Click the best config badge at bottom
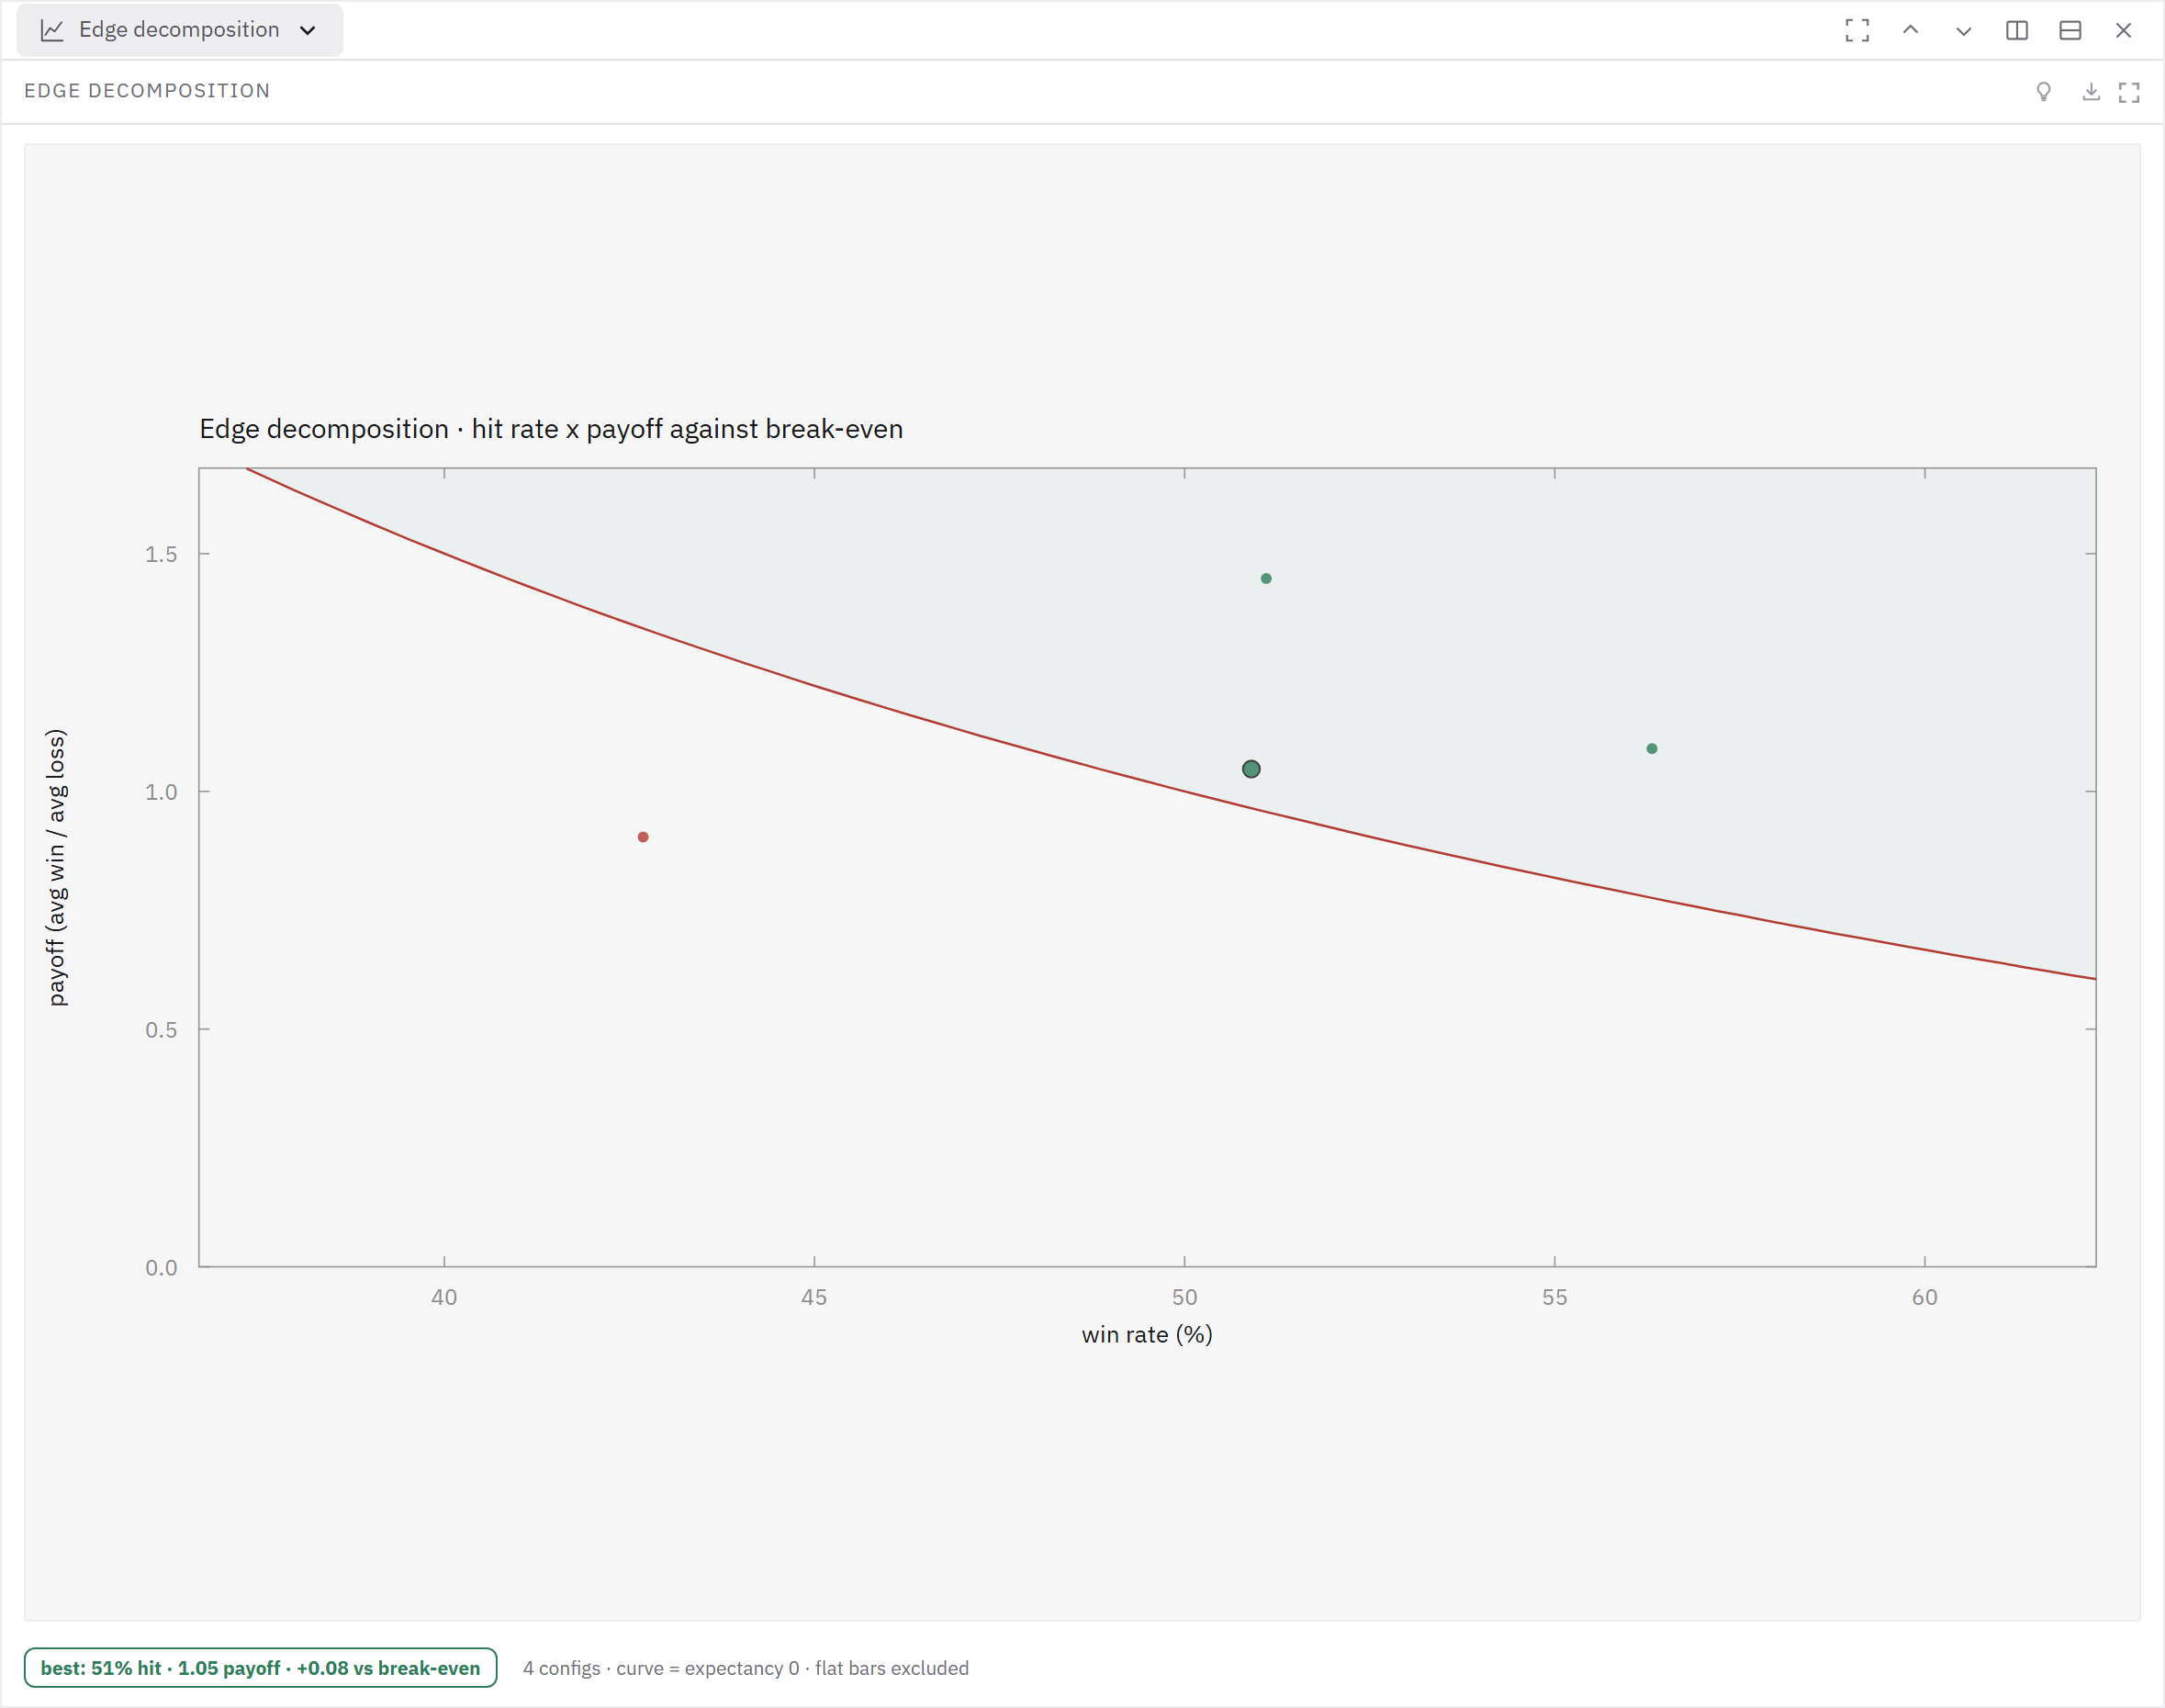This screenshot has width=2165, height=1708. [260, 1667]
